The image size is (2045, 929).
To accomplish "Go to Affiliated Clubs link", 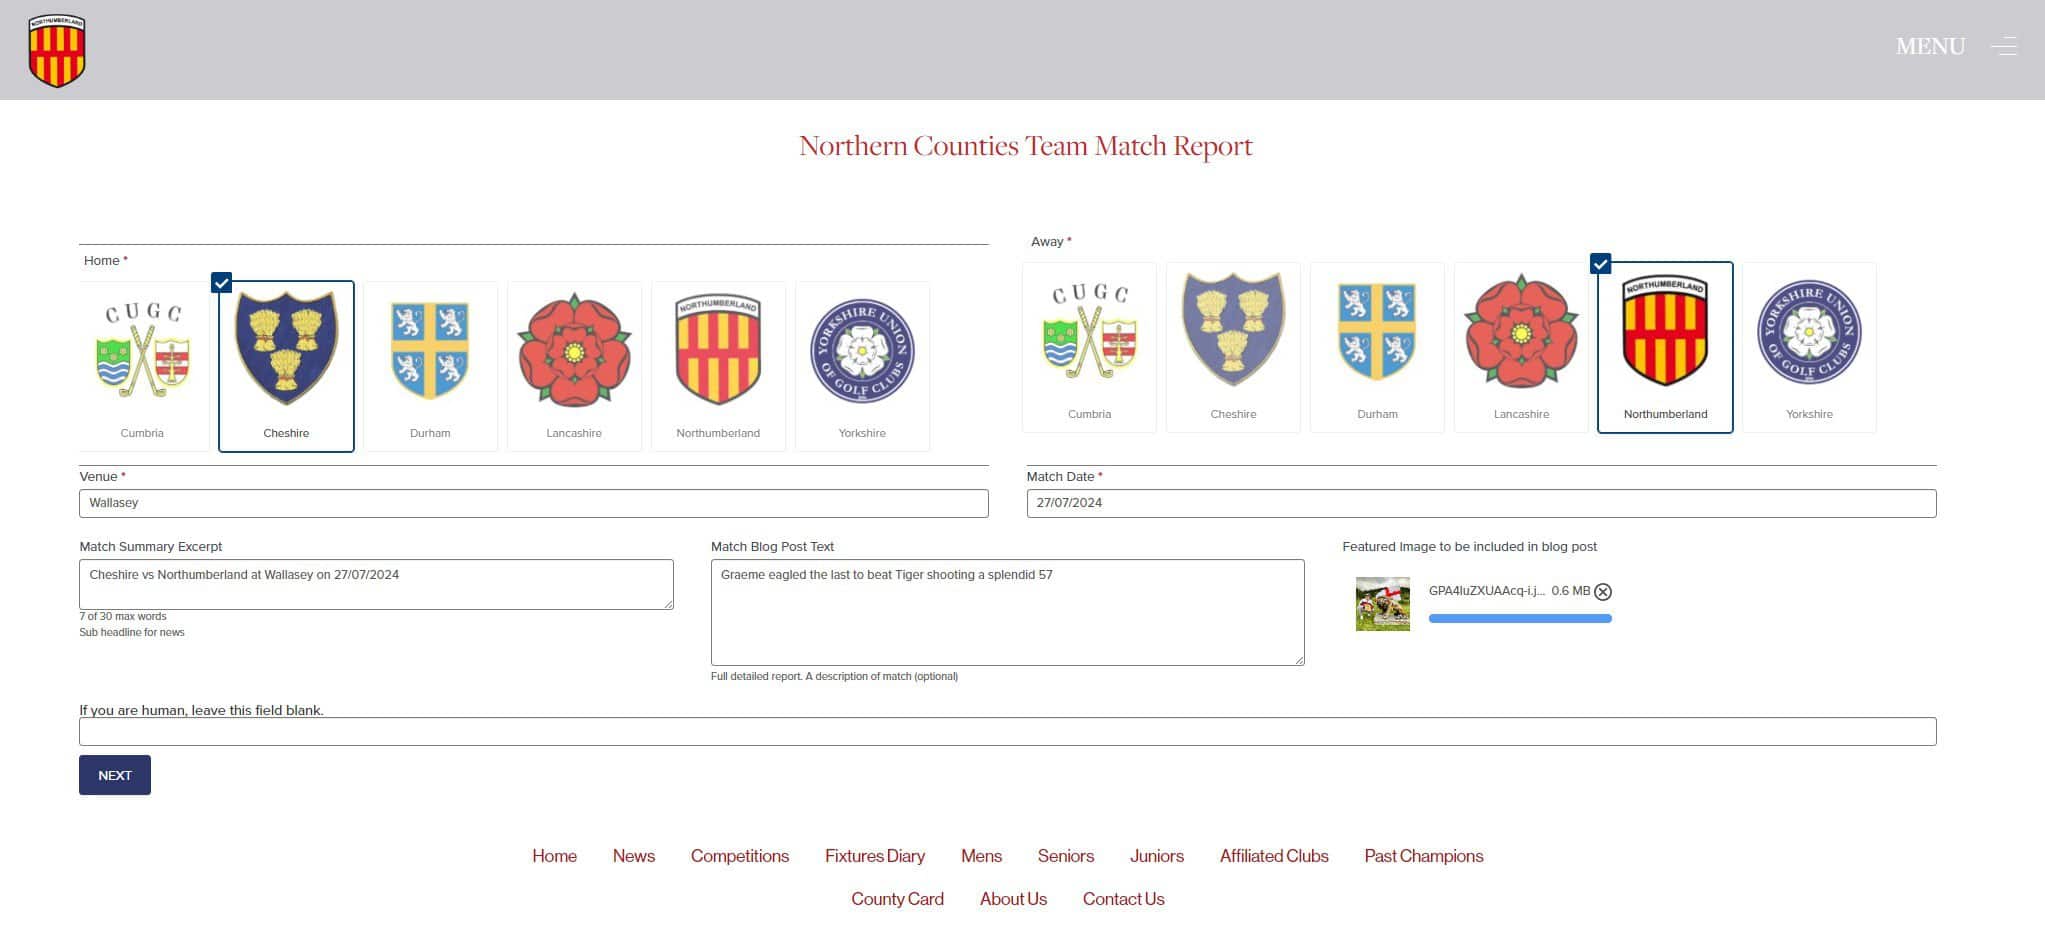I will 1274,856.
